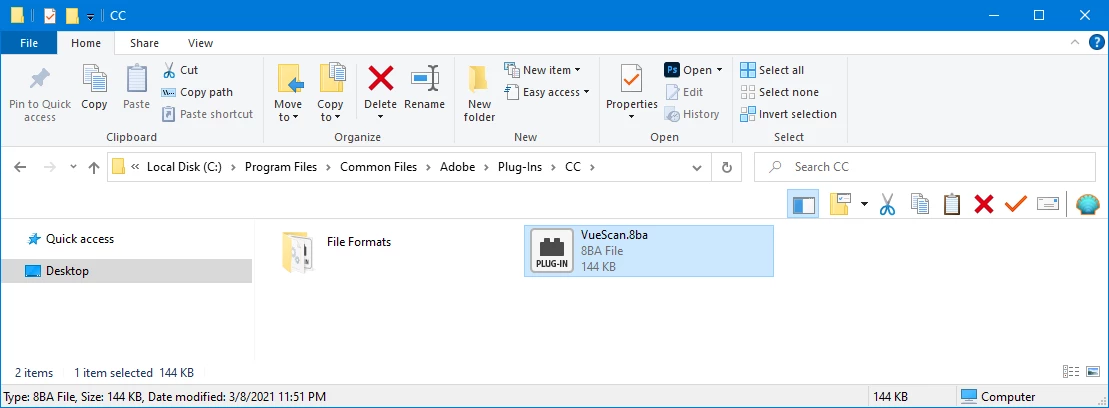Refresh the current folder
This screenshot has height=408, width=1109.
[726, 167]
